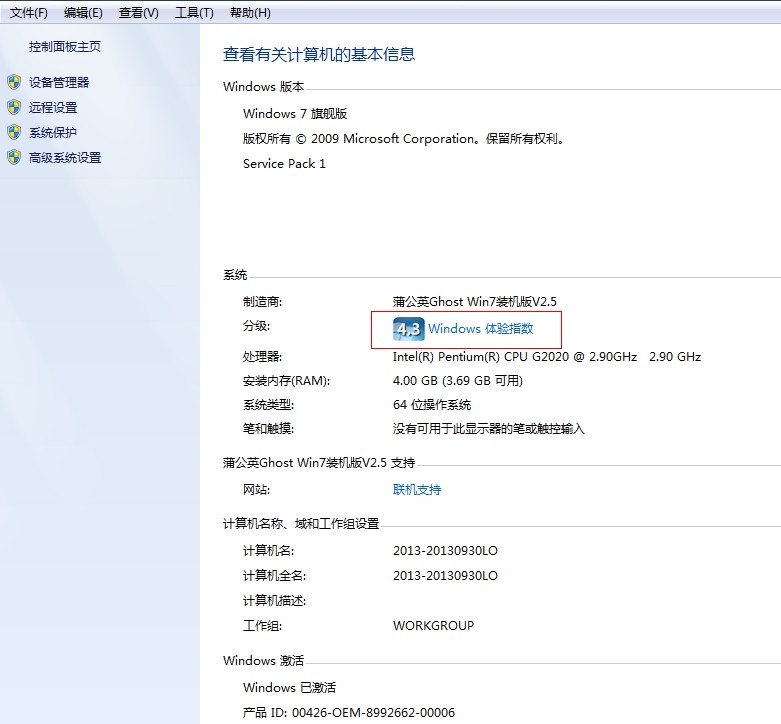The image size is (781, 724).
Task: Click the shield icon beside 高级系统设置
Action: [14, 157]
